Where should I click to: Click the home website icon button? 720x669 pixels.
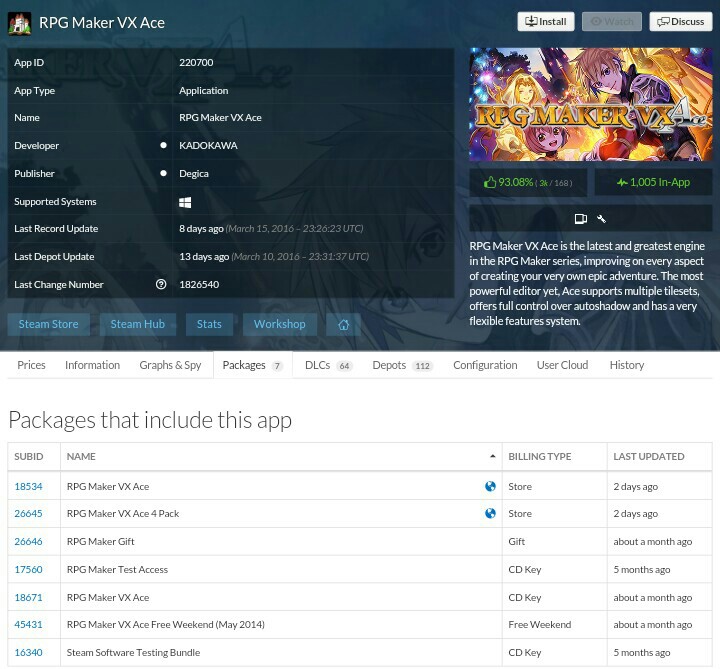click(343, 324)
